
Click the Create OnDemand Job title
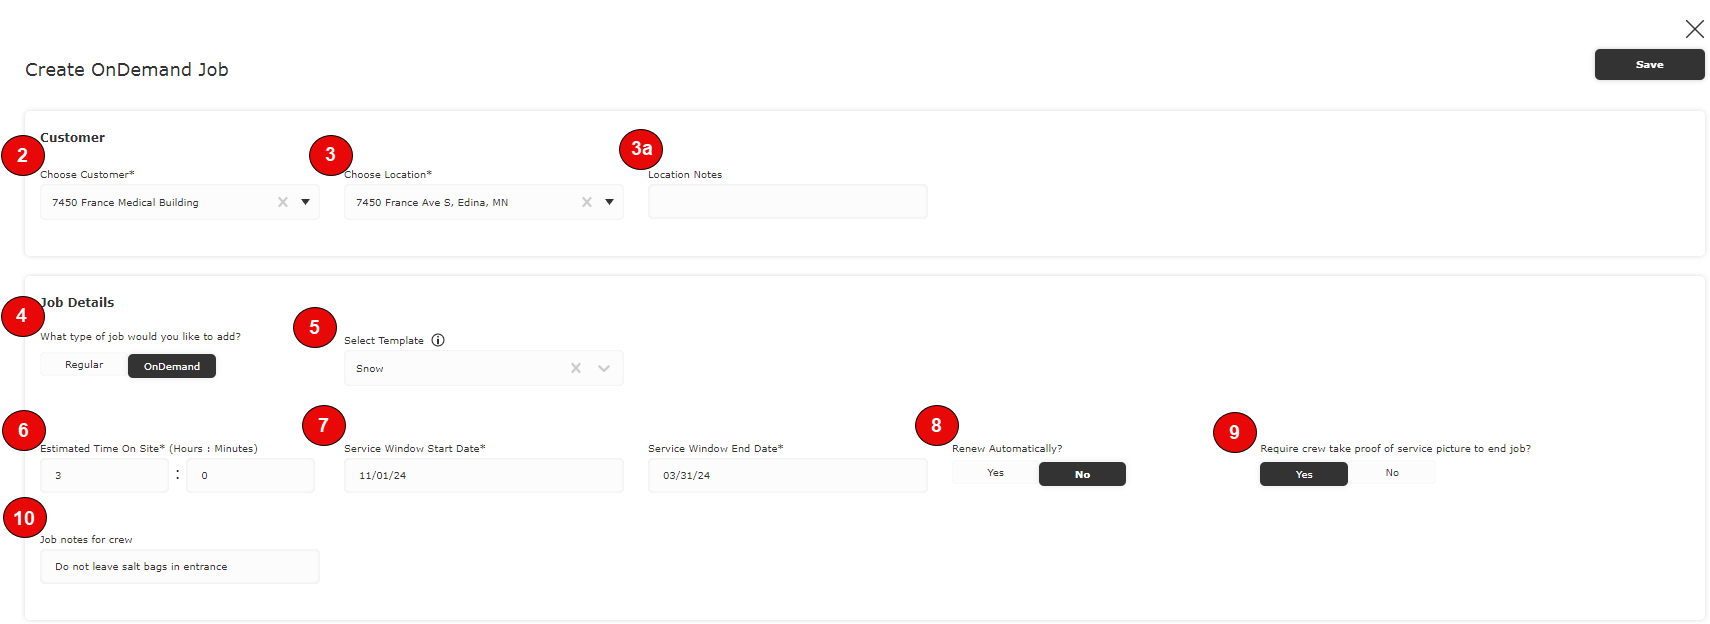tap(127, 70)
